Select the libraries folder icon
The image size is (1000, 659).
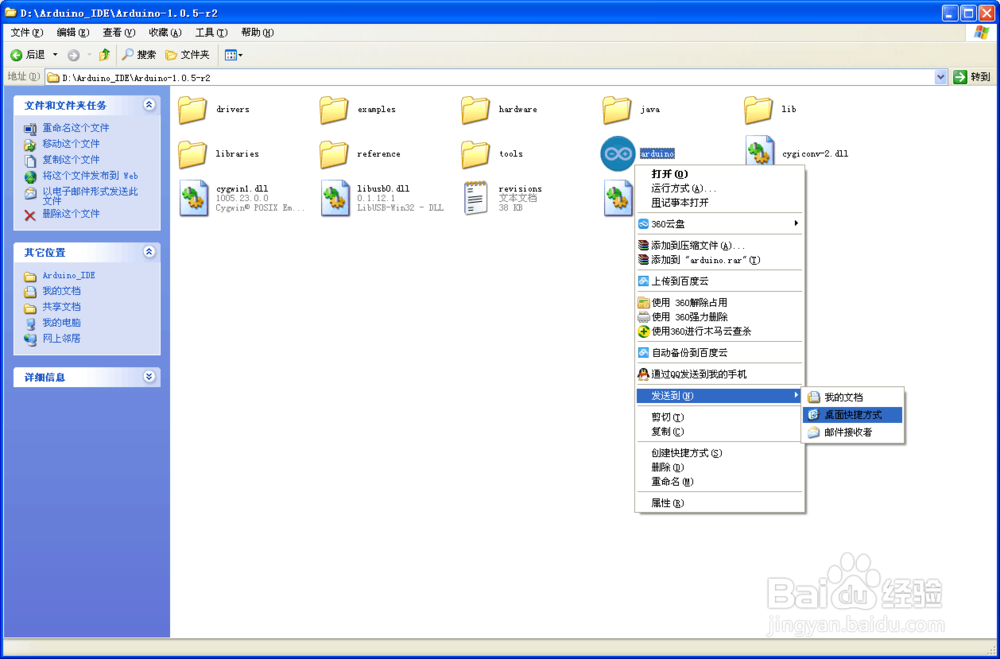192,154
